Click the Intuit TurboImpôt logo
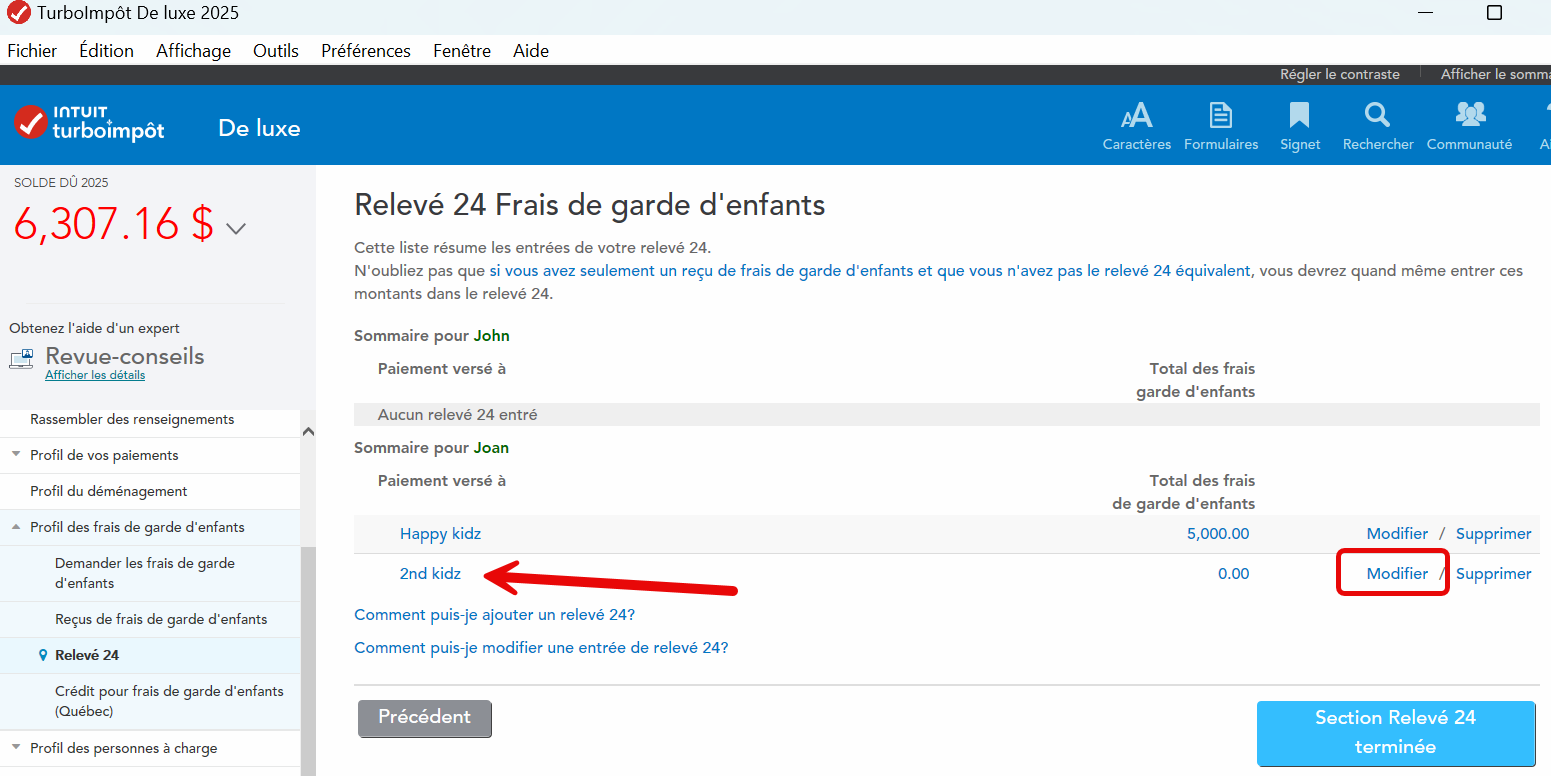 (89, 123)
